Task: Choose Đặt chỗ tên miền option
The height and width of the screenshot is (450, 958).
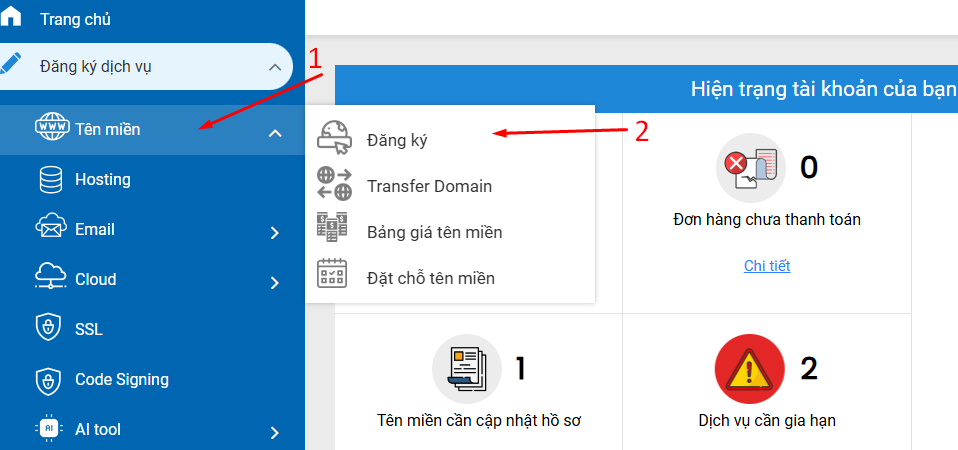Action: coord(430,278)
